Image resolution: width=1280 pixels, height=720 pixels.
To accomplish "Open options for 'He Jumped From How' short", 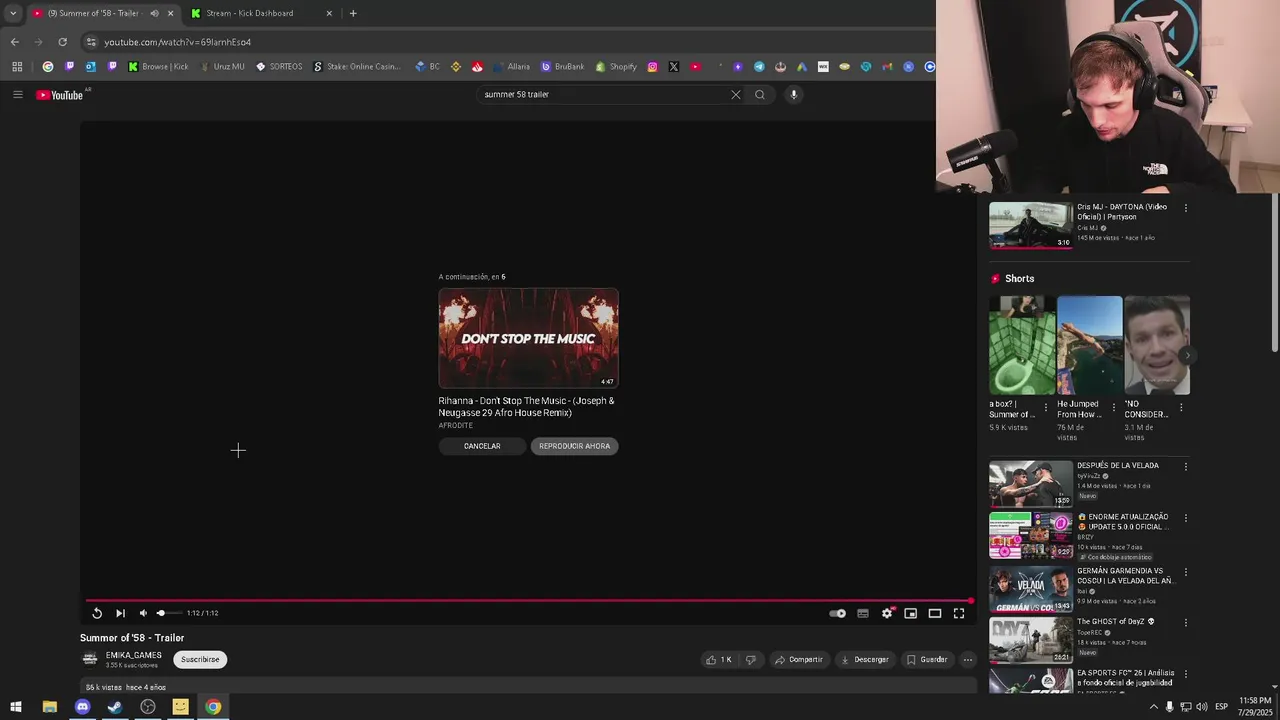I will click(1114, 408).
